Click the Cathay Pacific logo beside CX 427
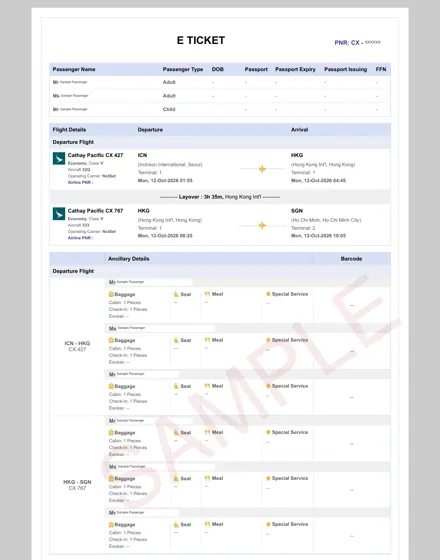 [x=59, y=158]
